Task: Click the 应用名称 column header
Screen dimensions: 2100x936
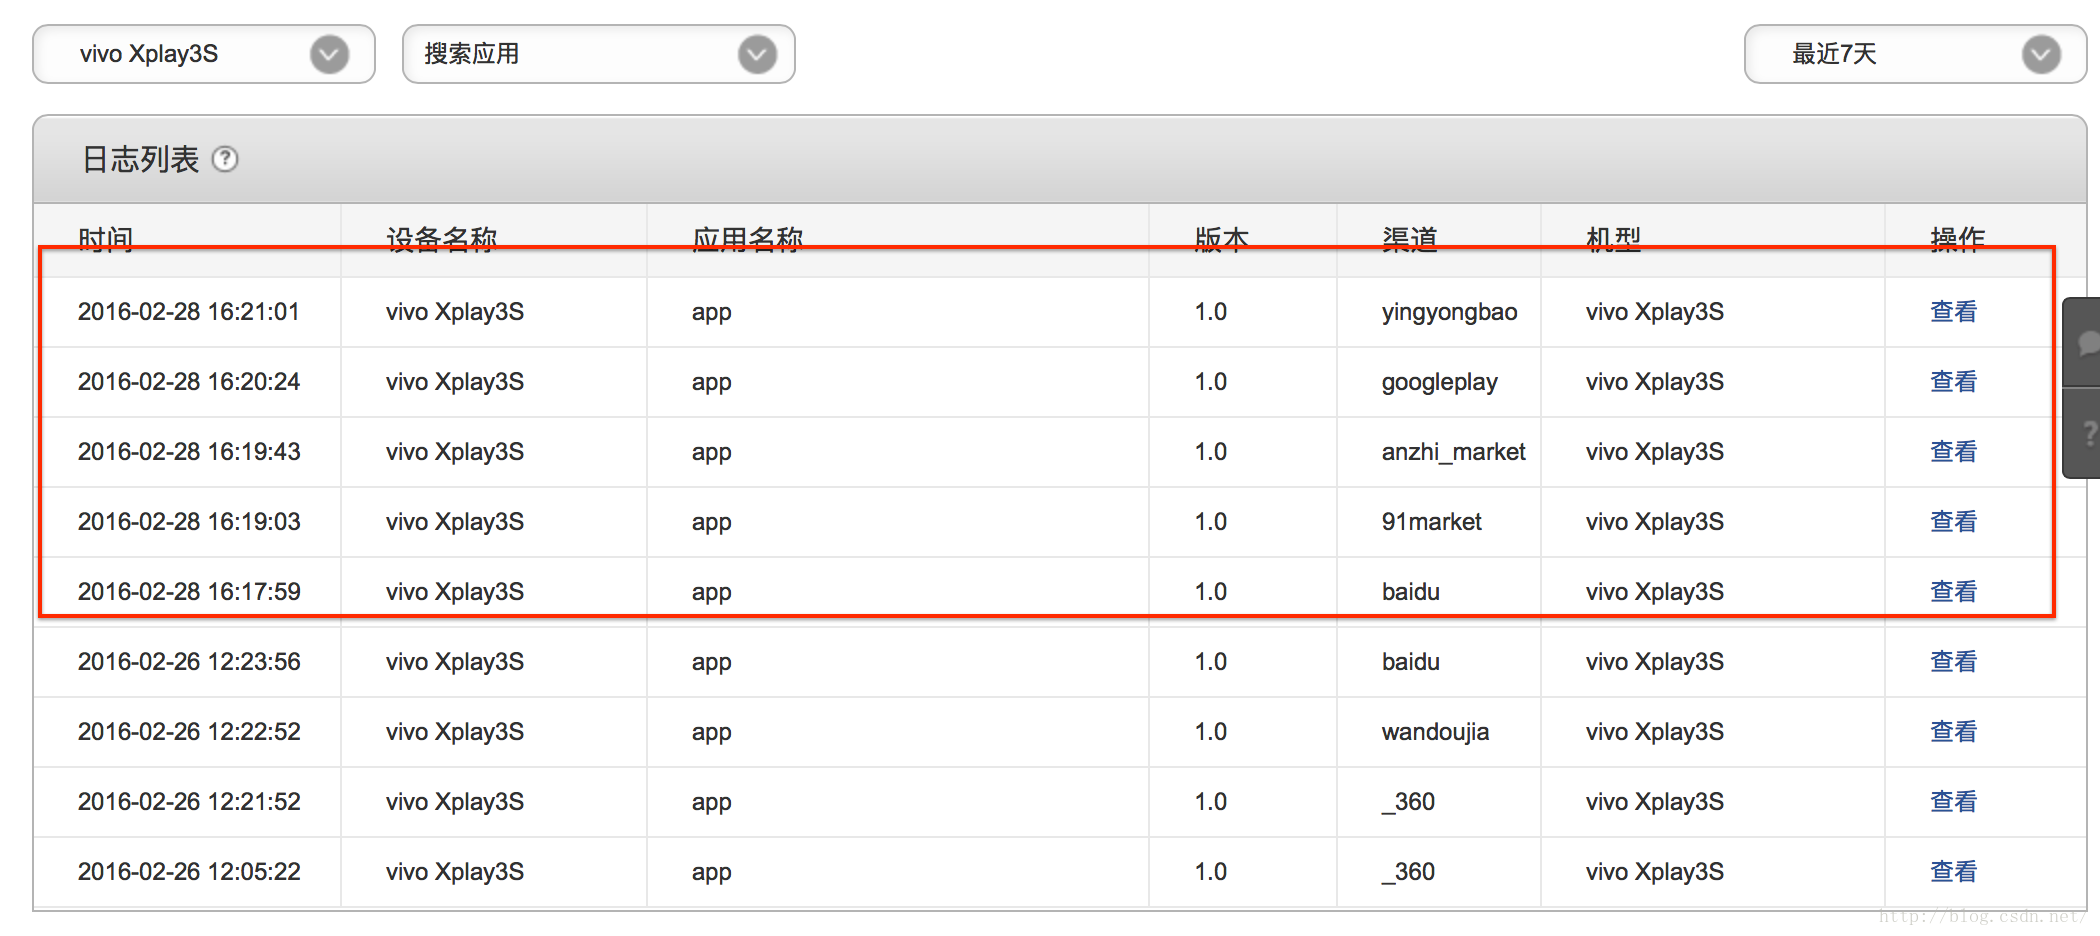Action: pyautogui.click(x=747, y=240)
